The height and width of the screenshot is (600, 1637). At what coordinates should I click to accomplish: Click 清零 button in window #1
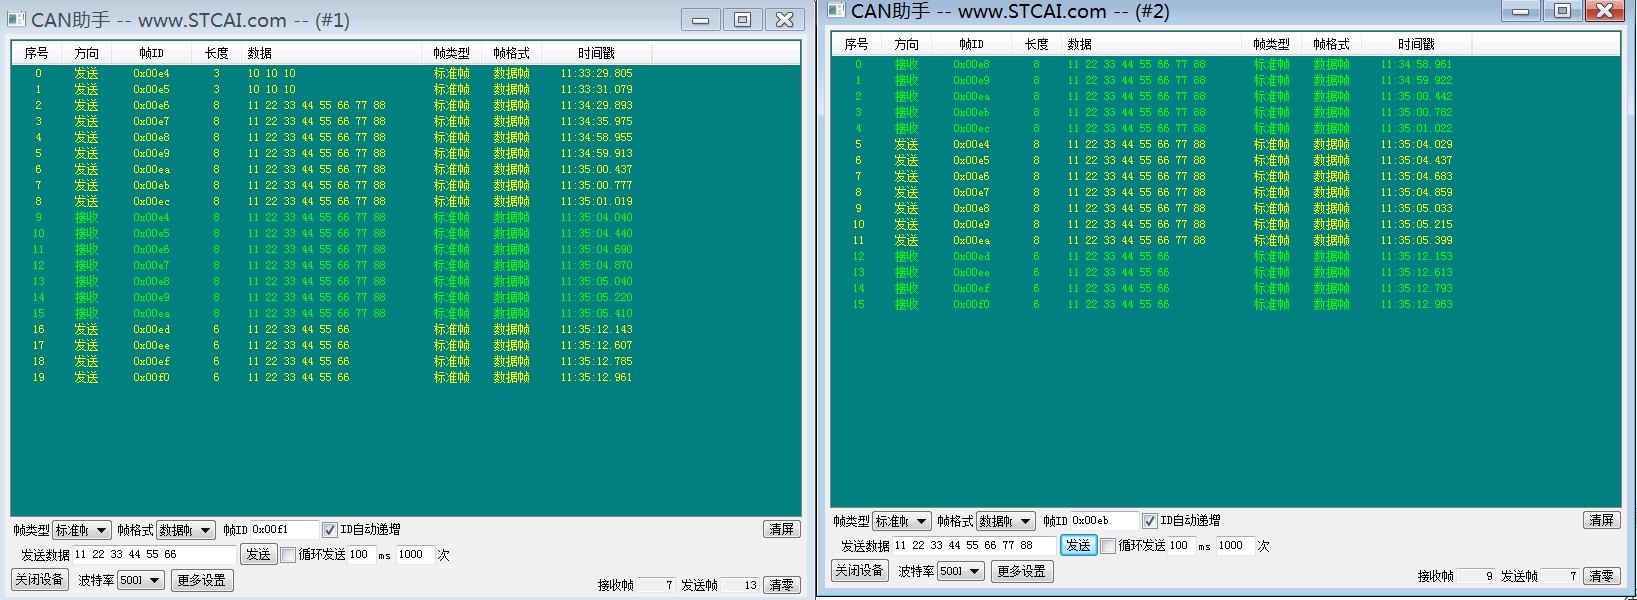tap(781, 585)
